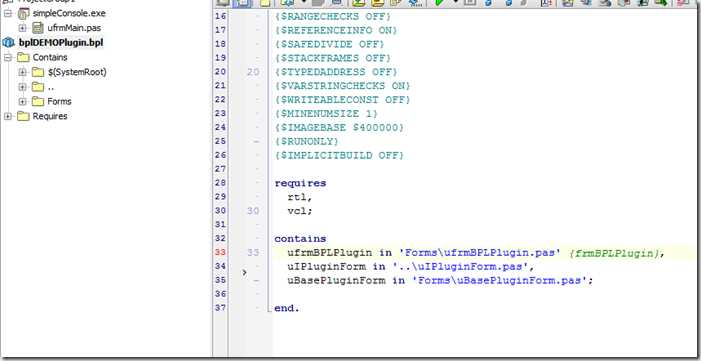
Task: Click the {frmBPLPlugin} comment
Action: coord(615,253)
